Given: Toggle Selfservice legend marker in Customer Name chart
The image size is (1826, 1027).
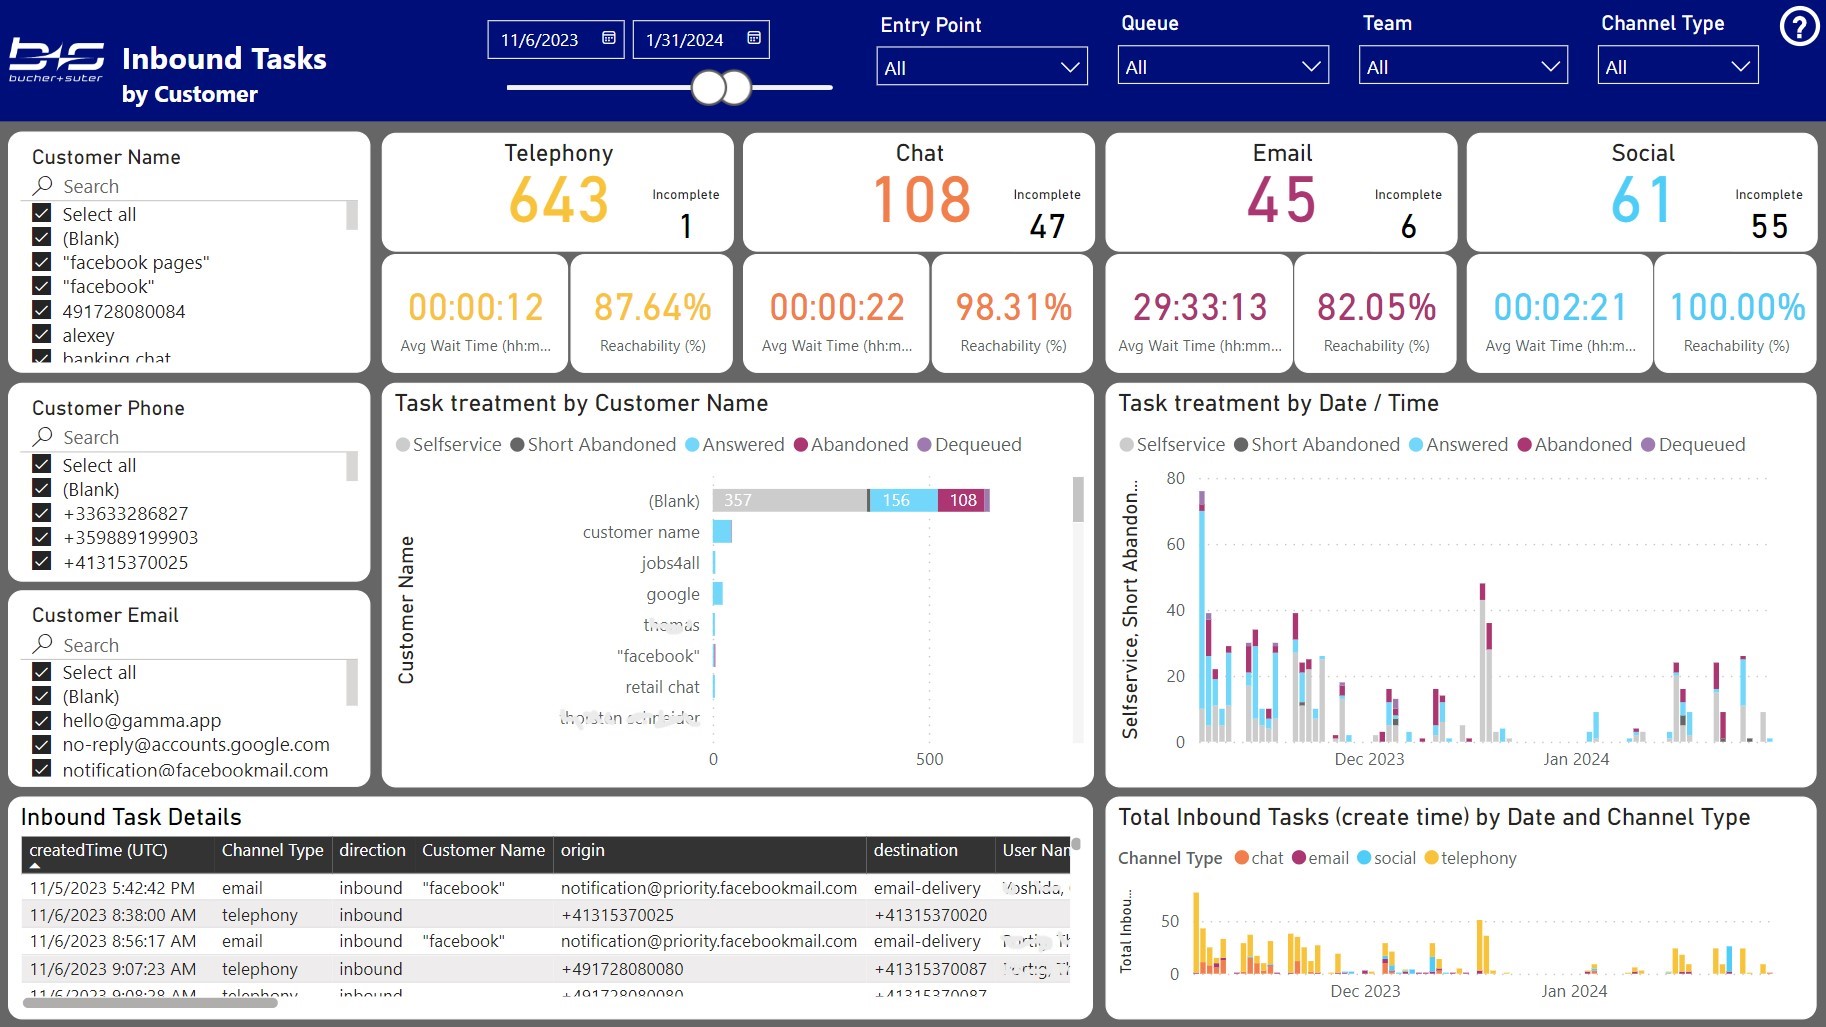Looking at the screenshot, I should click(403, 445).
